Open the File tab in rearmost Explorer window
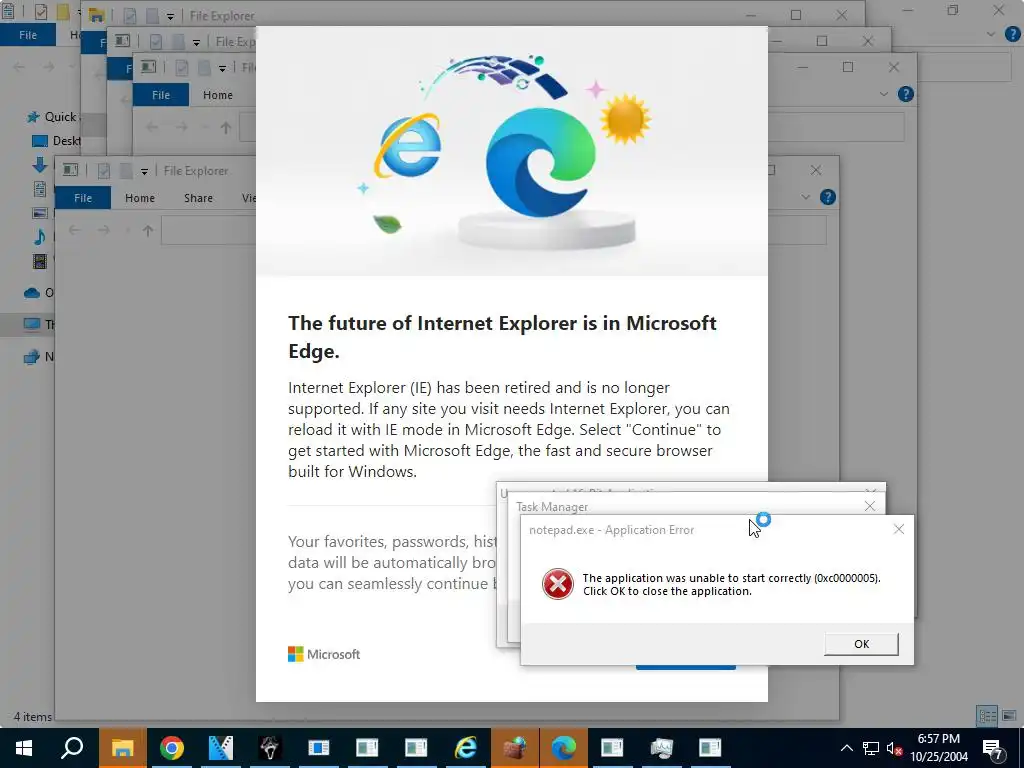The height and width of the screenshot is (768, 1024). click(28, 35)
